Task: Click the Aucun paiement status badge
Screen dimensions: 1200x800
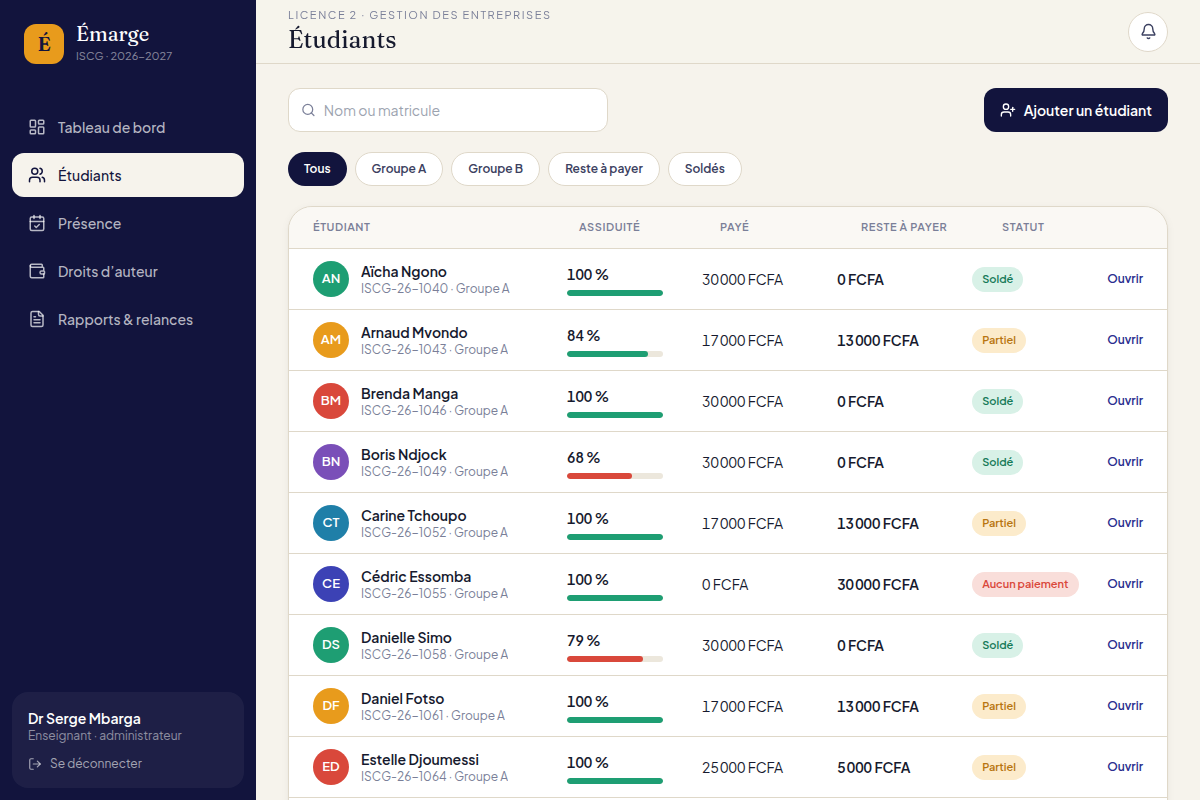Action: tap(1025, 584)
